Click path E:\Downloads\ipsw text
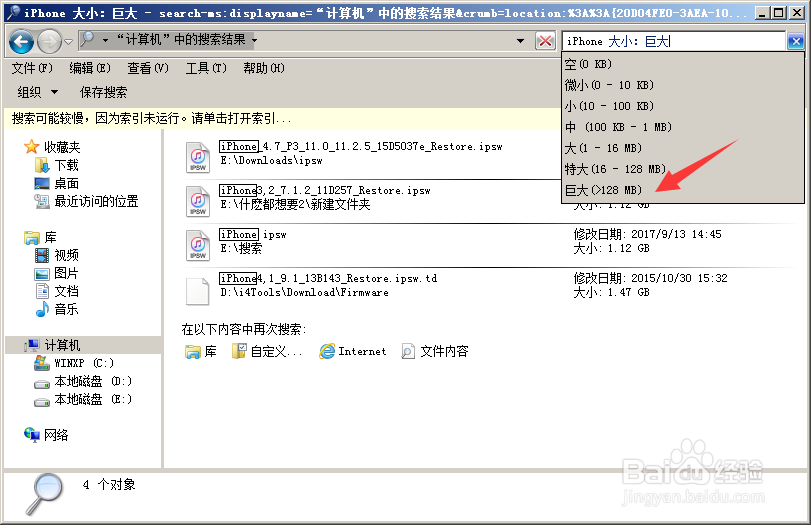The image size is (811, 525). point(272,160)
